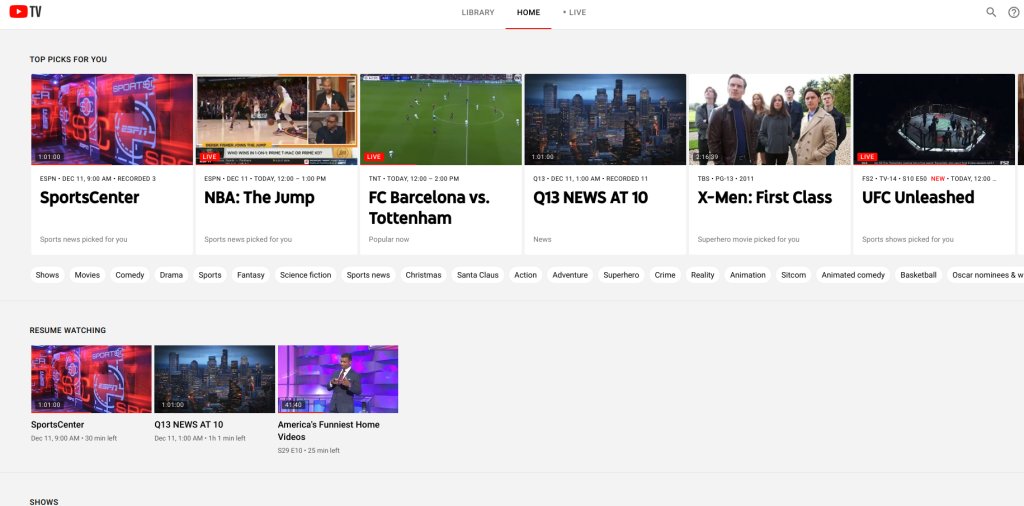The image size is (1024, 506).
Task: Resume Q13 NEWS AT 10 thumbnail in Resume Watching
Action: click(x=214, y=379)
